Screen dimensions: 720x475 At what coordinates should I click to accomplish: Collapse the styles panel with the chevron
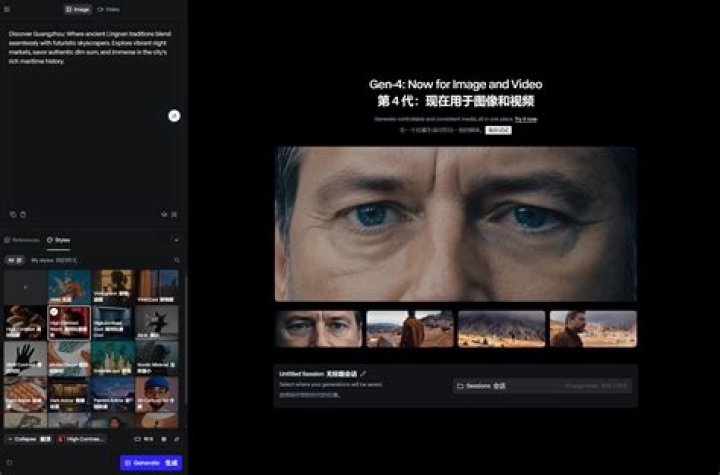pos(176,240)
